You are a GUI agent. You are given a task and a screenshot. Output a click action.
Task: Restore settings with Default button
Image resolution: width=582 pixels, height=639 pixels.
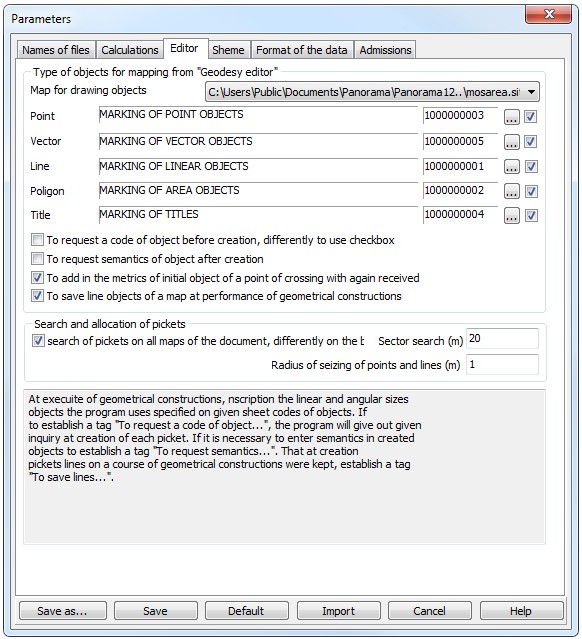click(246, 611)
